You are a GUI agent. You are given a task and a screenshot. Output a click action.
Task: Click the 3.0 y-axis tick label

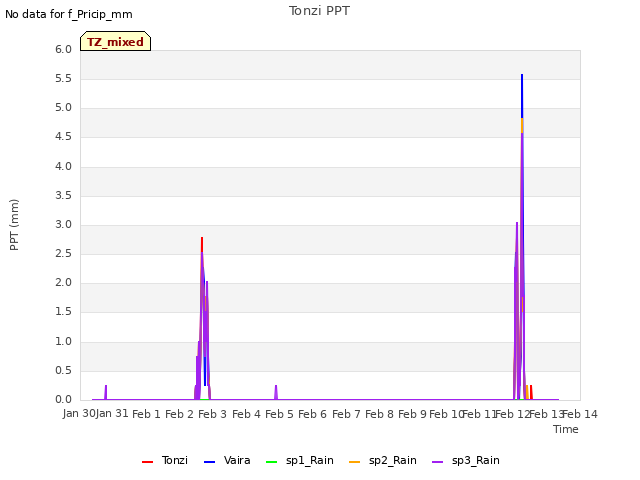click(x=63, y=224)
